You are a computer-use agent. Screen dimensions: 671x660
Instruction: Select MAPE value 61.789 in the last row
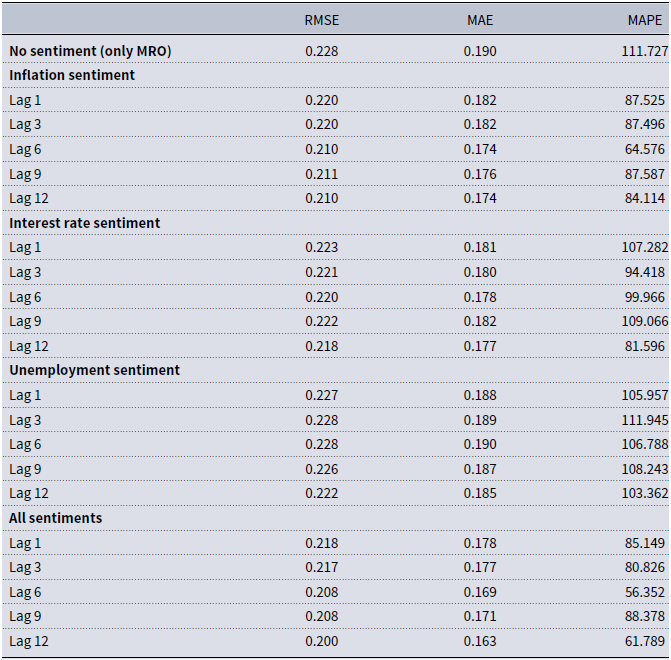[644, 641]
